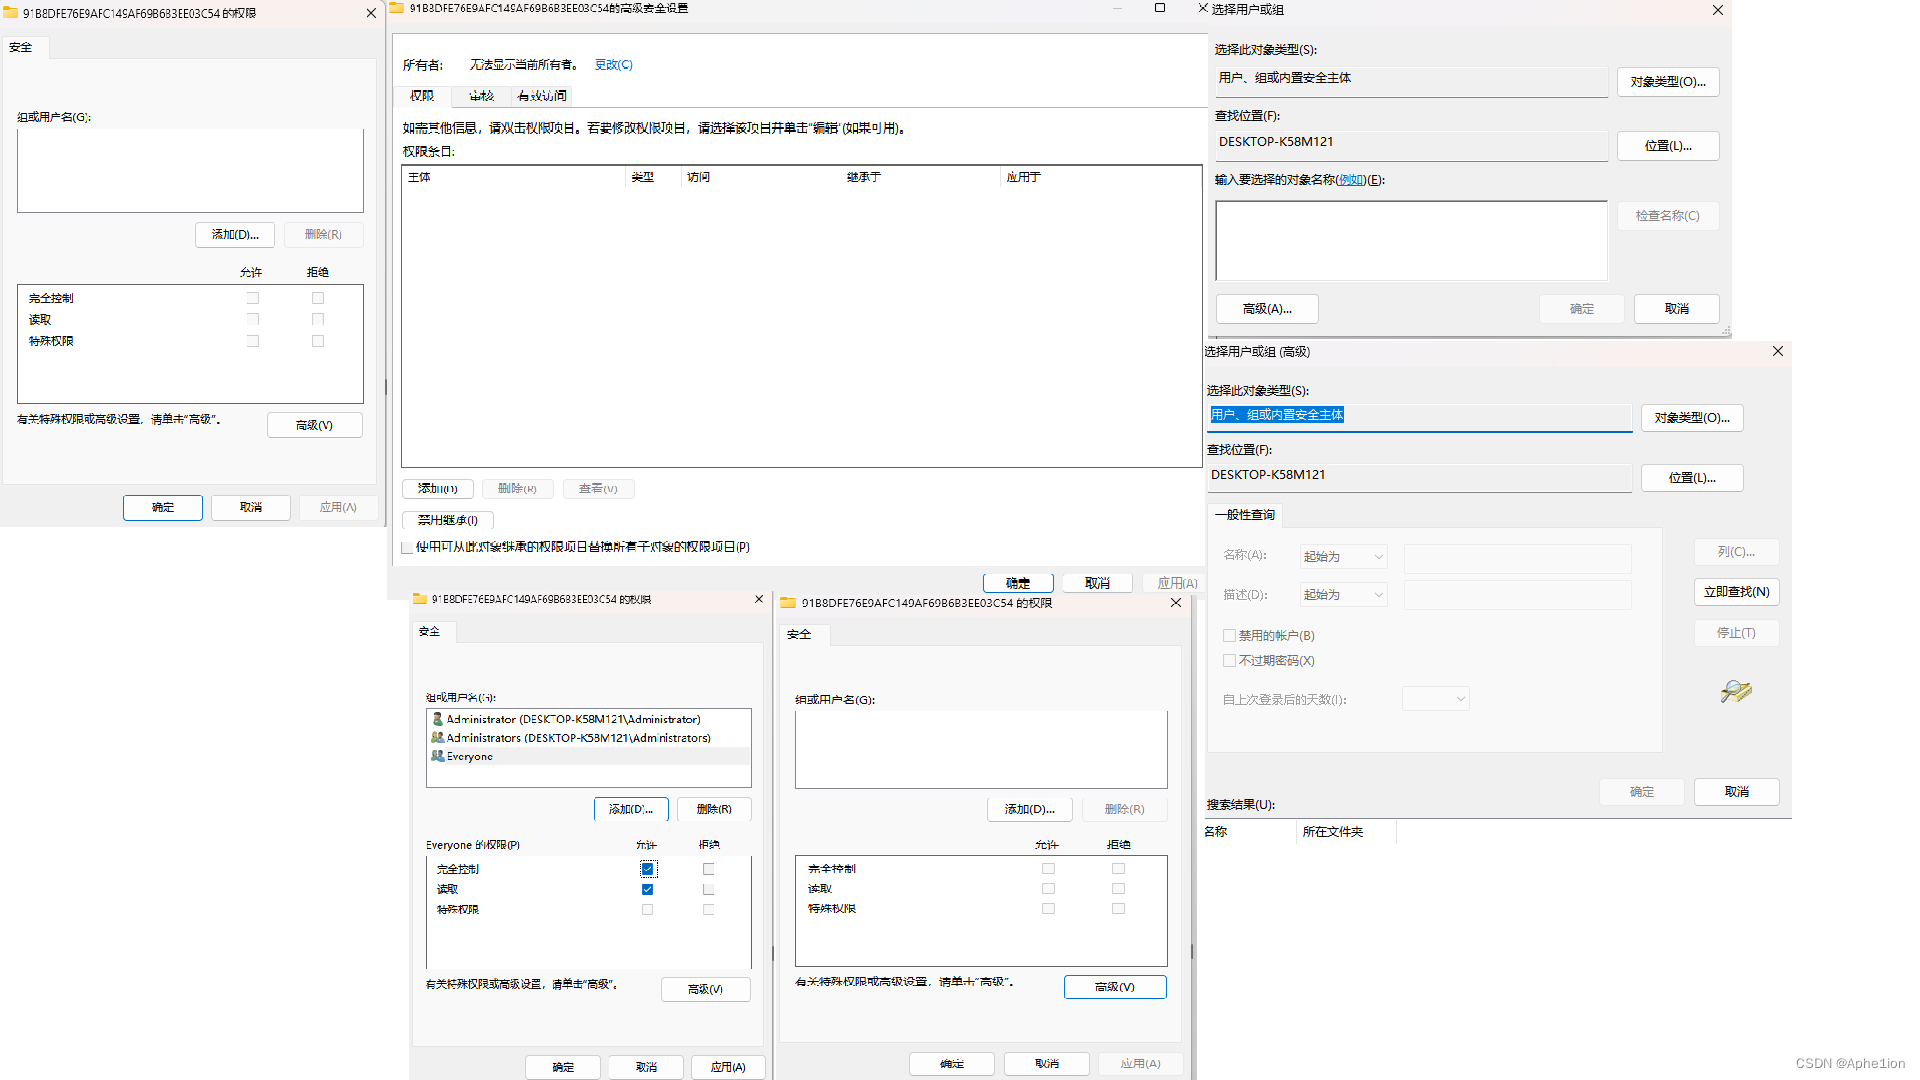Click the Administrators group icon in the user list
The height and width of the screenshot is (1080, 1920).
(437, 738)
